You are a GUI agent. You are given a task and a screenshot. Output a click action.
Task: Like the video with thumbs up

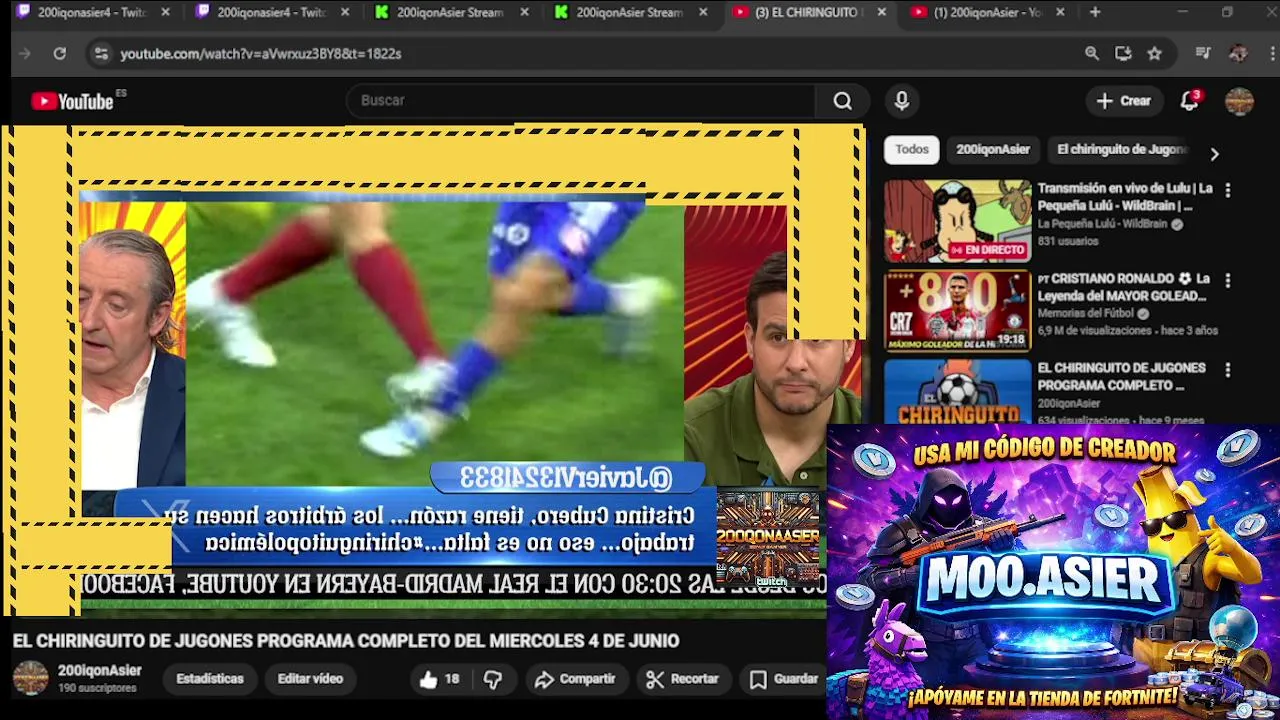tap(440, 679)
